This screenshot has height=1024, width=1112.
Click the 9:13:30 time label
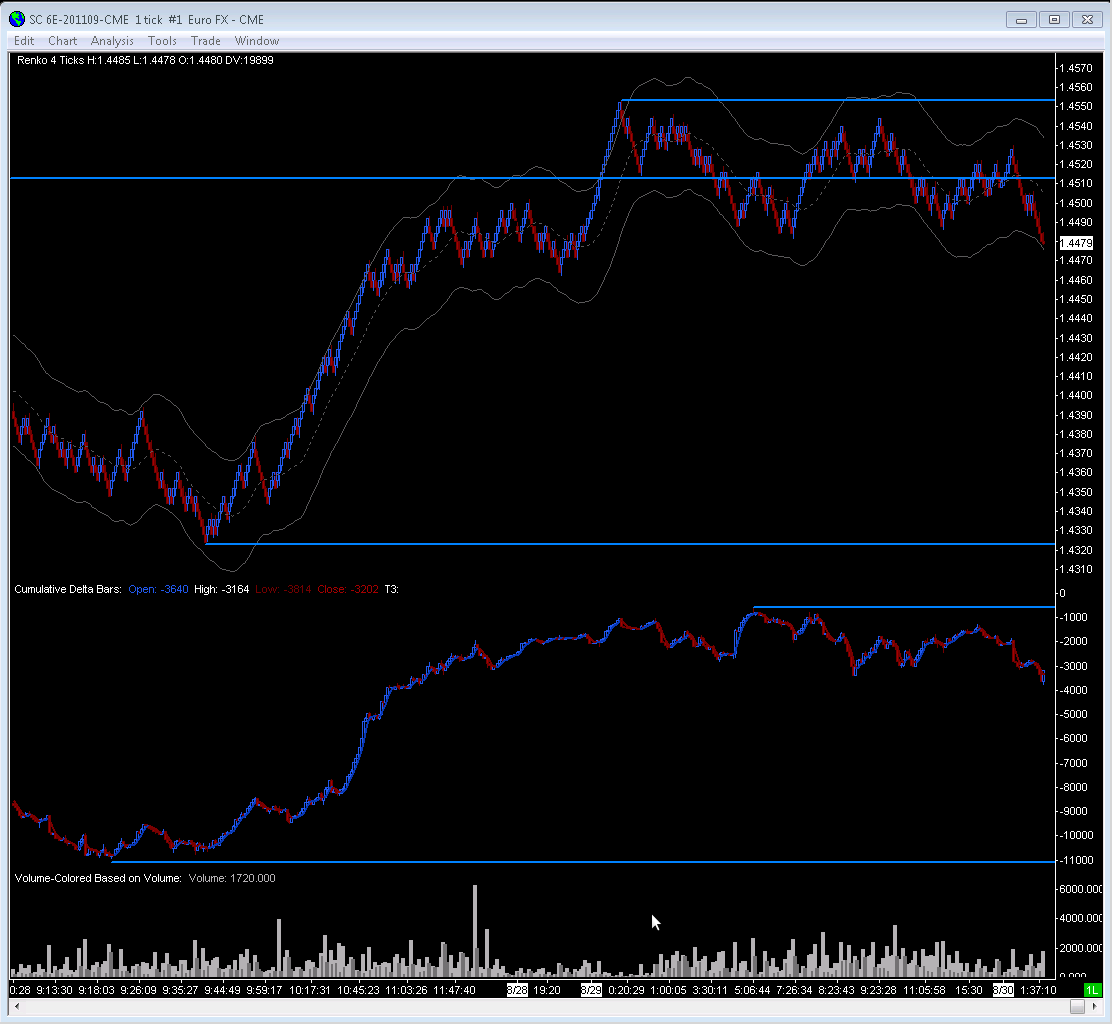(55, 990)
